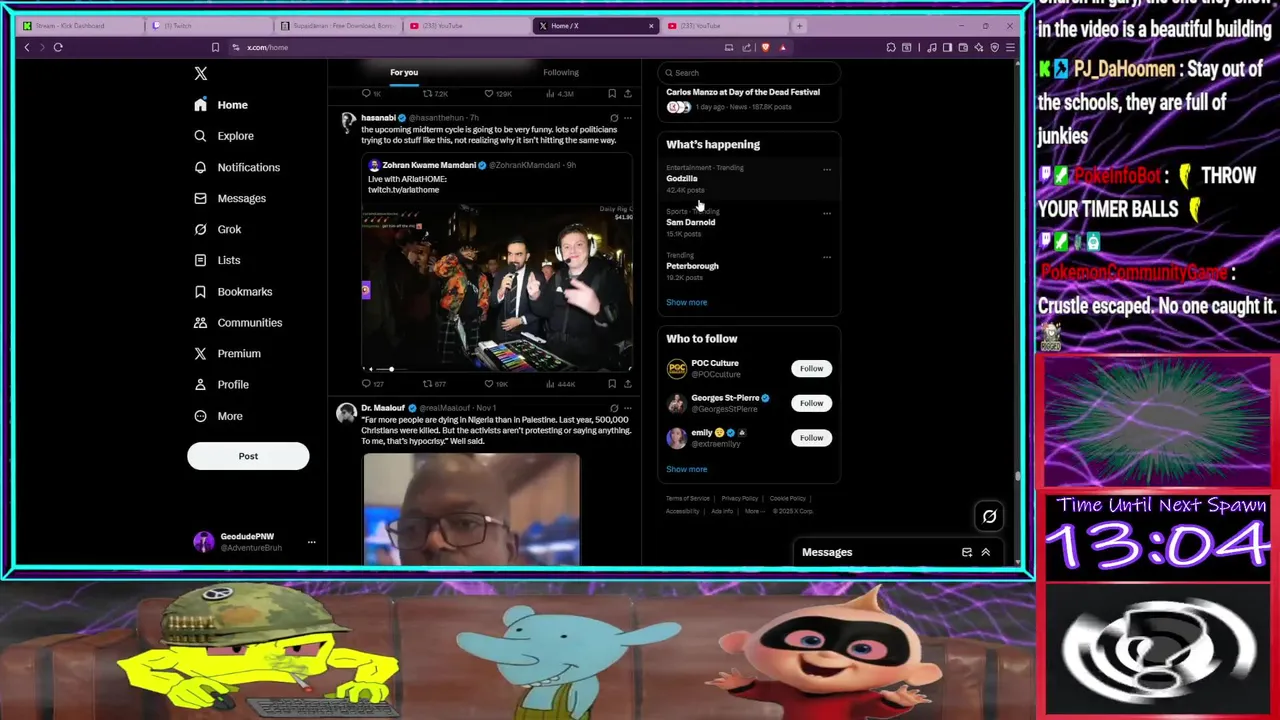Close the Home / X tab
The width and height of the screenshot is (1280, 720).
click(x=651, y=26)
